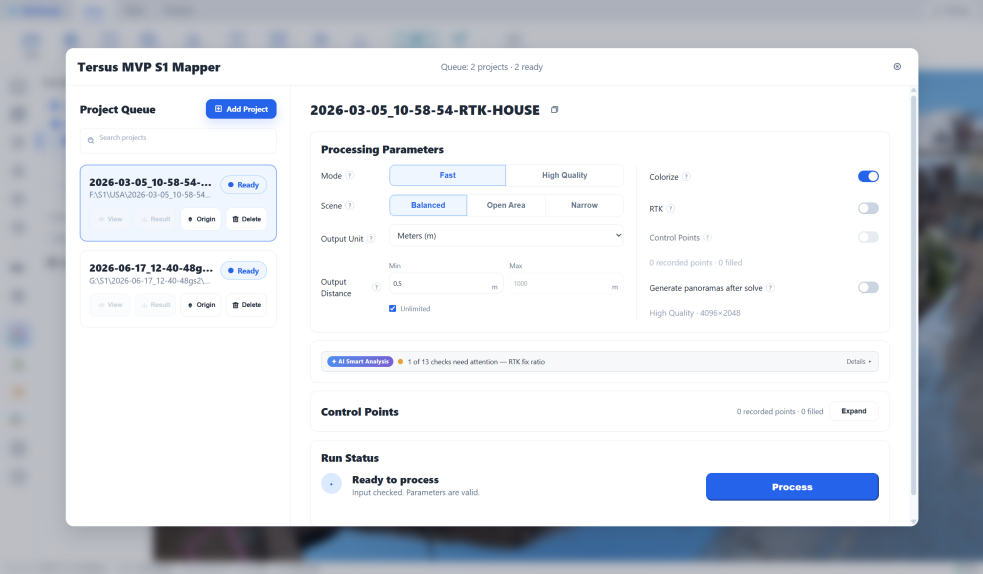
Task: Start the Process button
Action: (x=792, y=487)
